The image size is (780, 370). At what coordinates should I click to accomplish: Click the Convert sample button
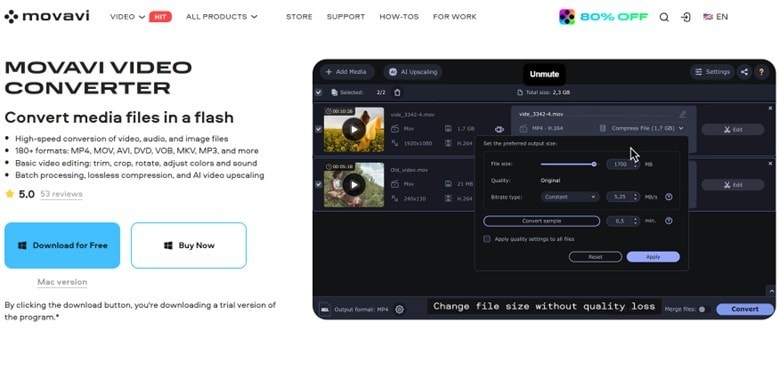(541, 221)
